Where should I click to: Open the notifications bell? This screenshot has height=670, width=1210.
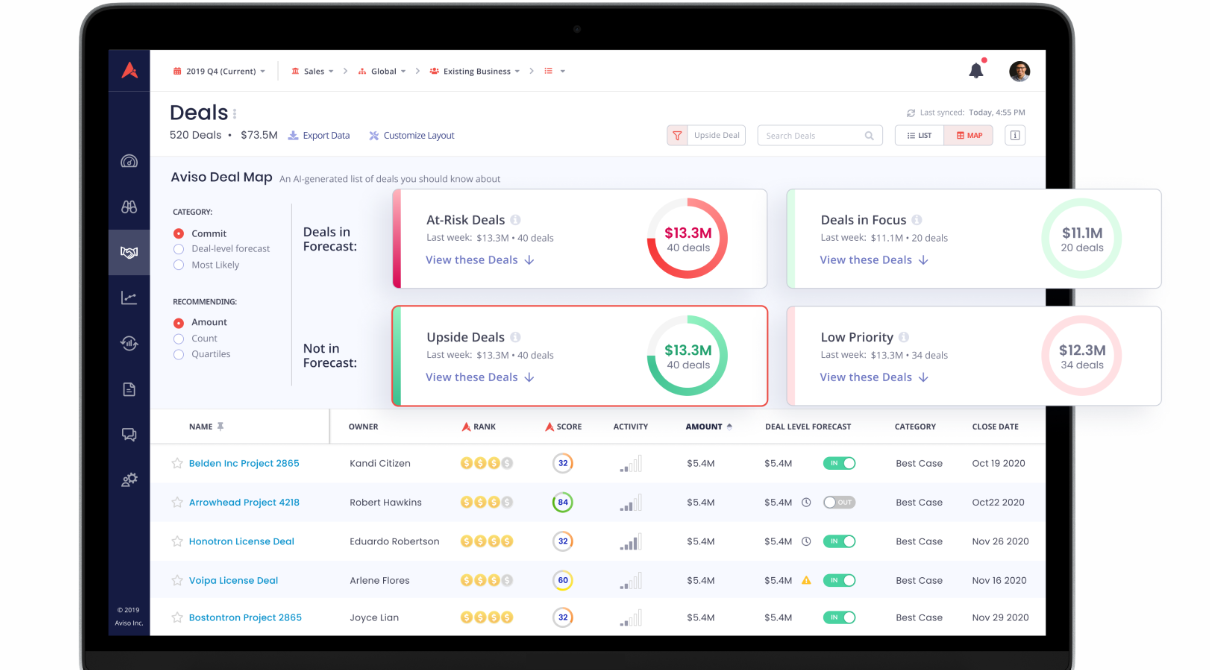tap(976, 70)
